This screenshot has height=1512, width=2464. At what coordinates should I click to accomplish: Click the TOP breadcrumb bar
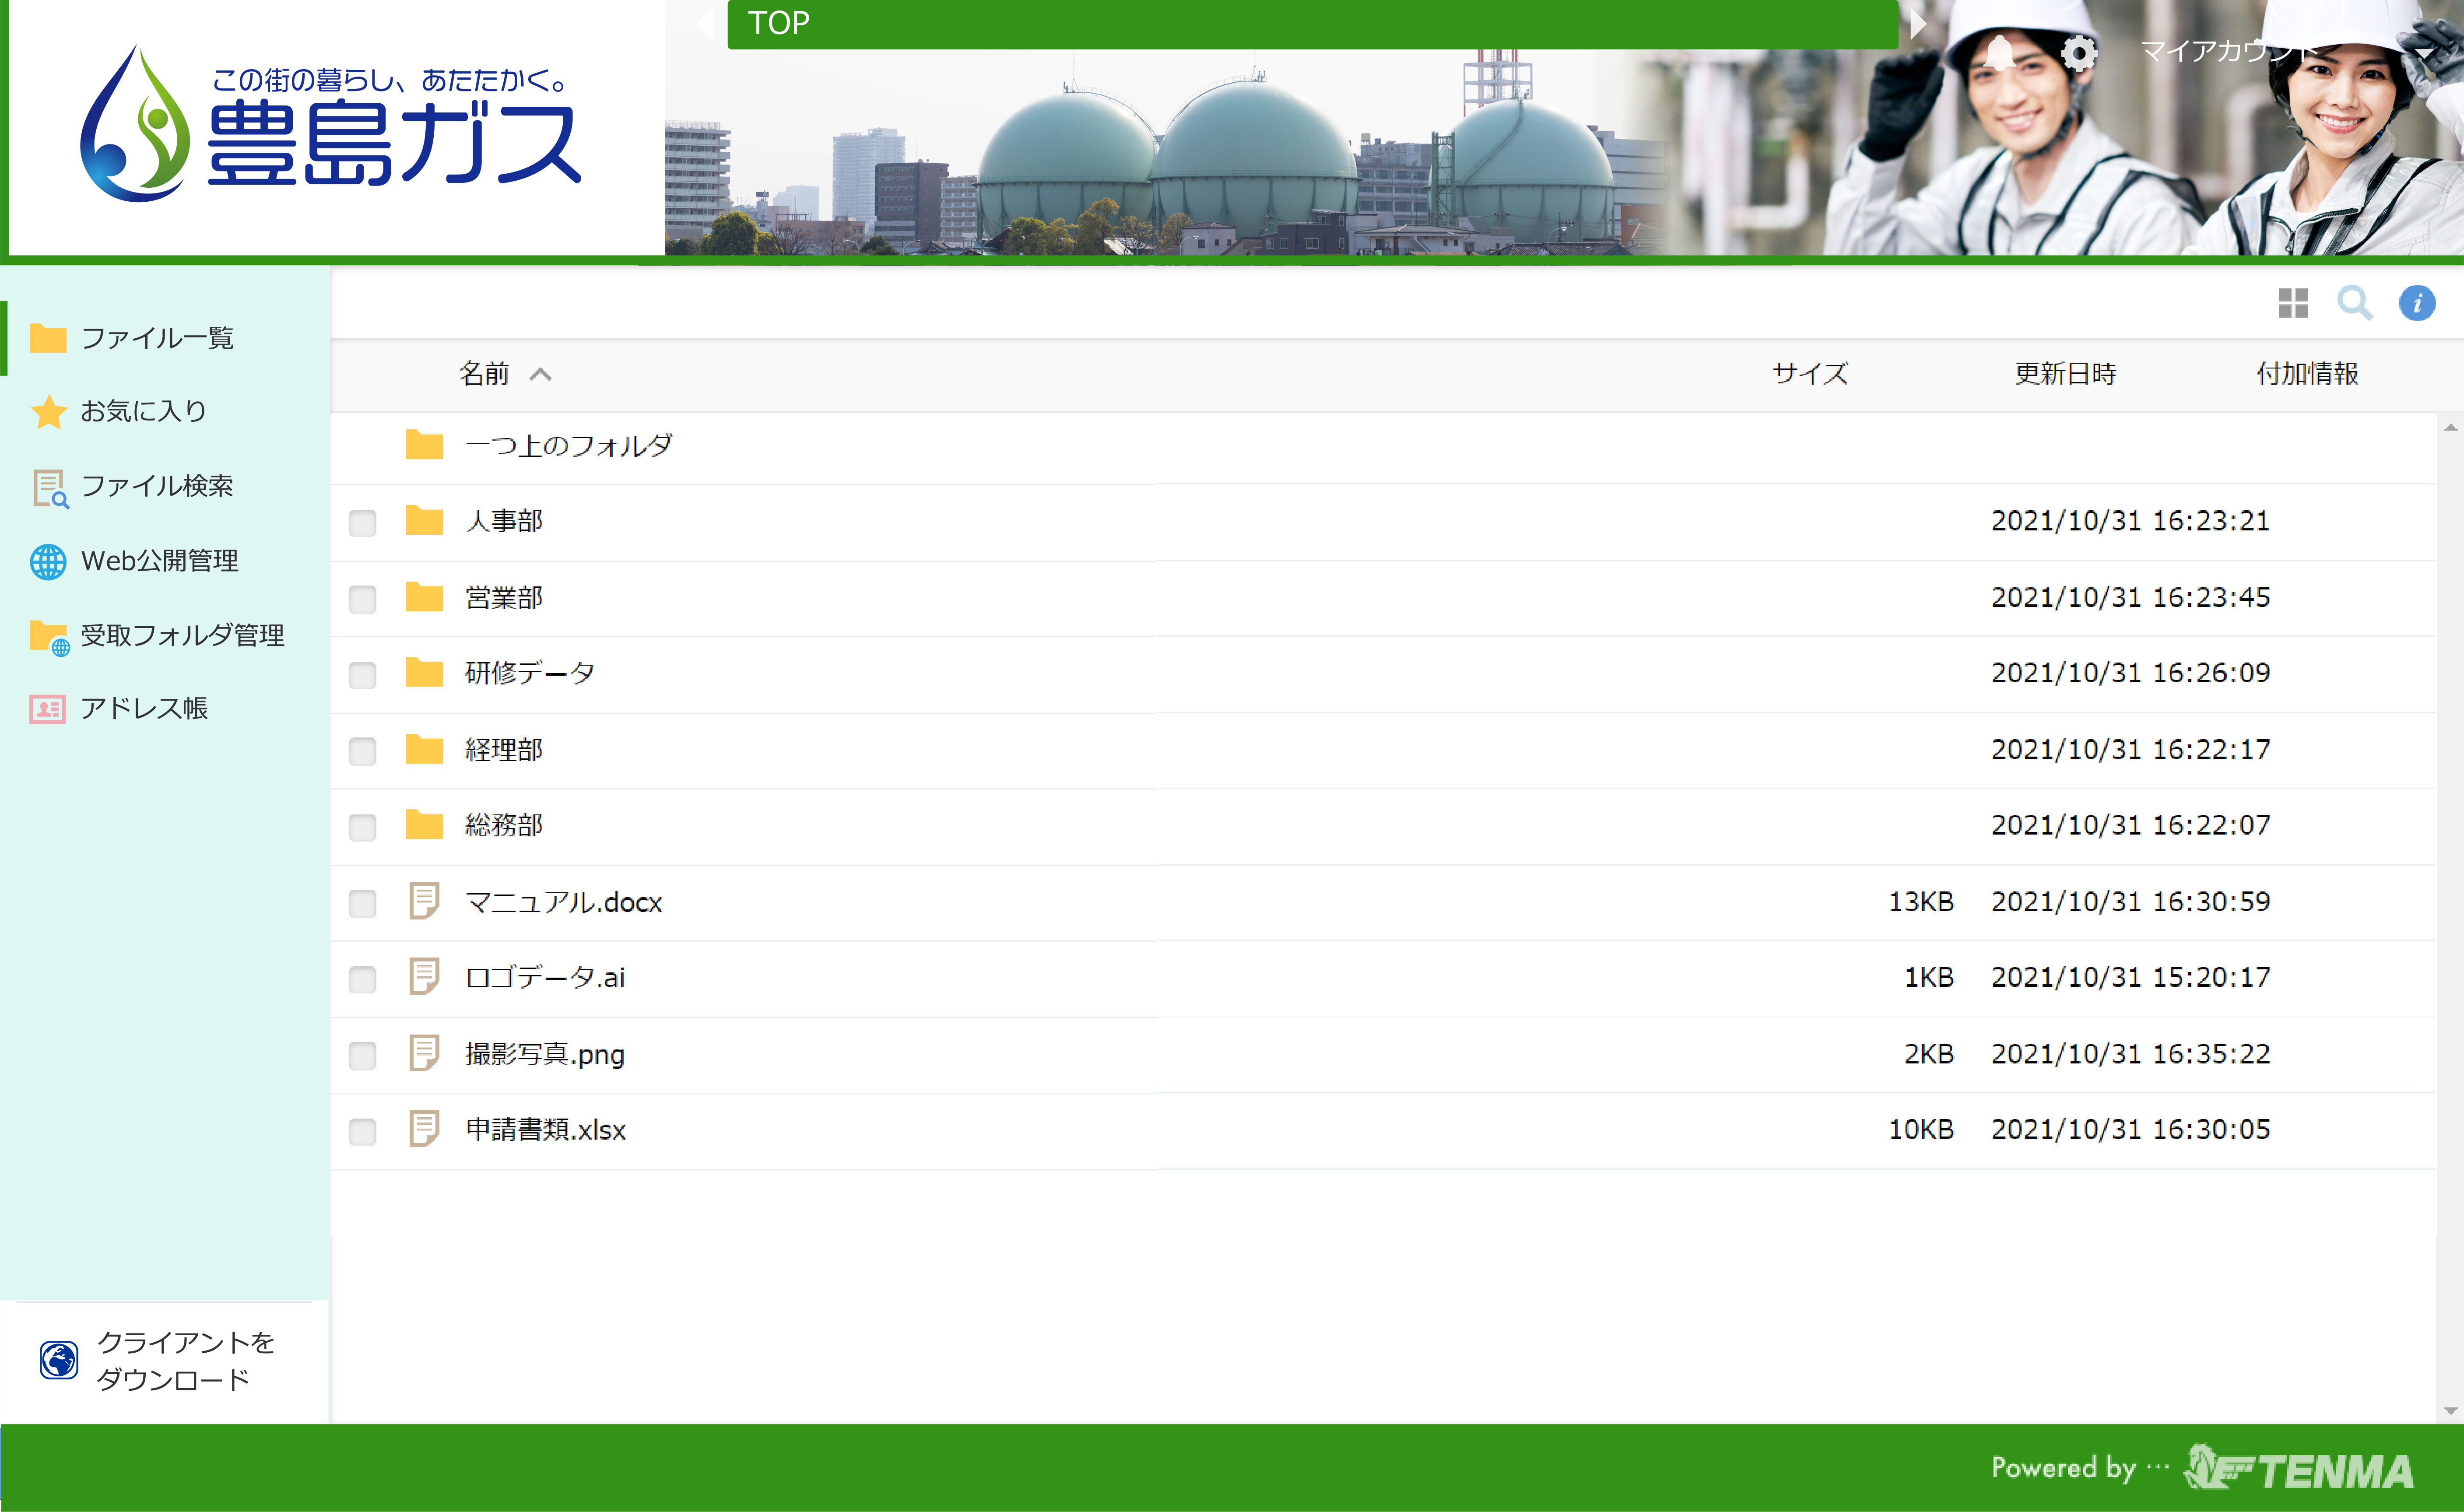[1312, 23]
